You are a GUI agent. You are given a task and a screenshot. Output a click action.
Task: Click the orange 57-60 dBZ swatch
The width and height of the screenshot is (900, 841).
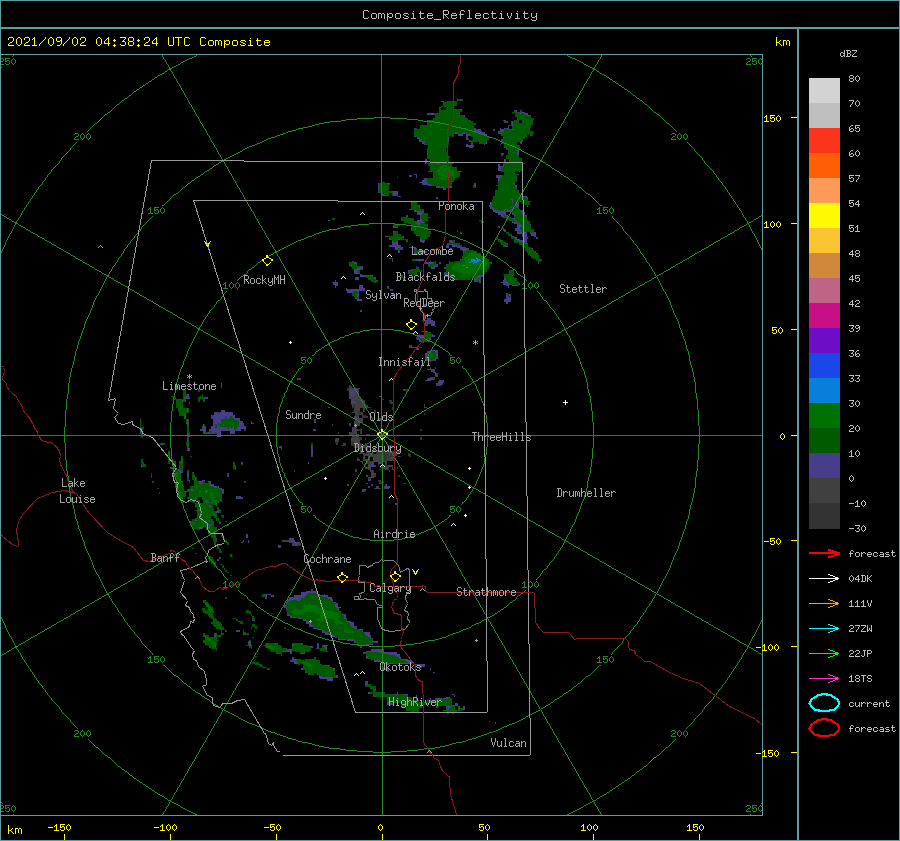click(x=824, y=166)
